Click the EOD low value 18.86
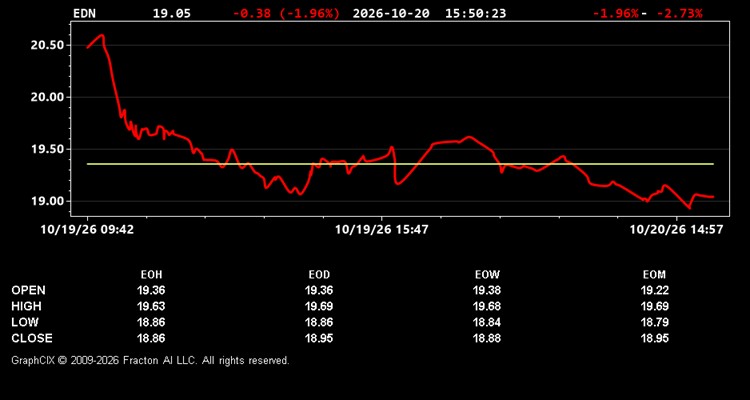The image size is (750, 400). (x=319, y=322)
